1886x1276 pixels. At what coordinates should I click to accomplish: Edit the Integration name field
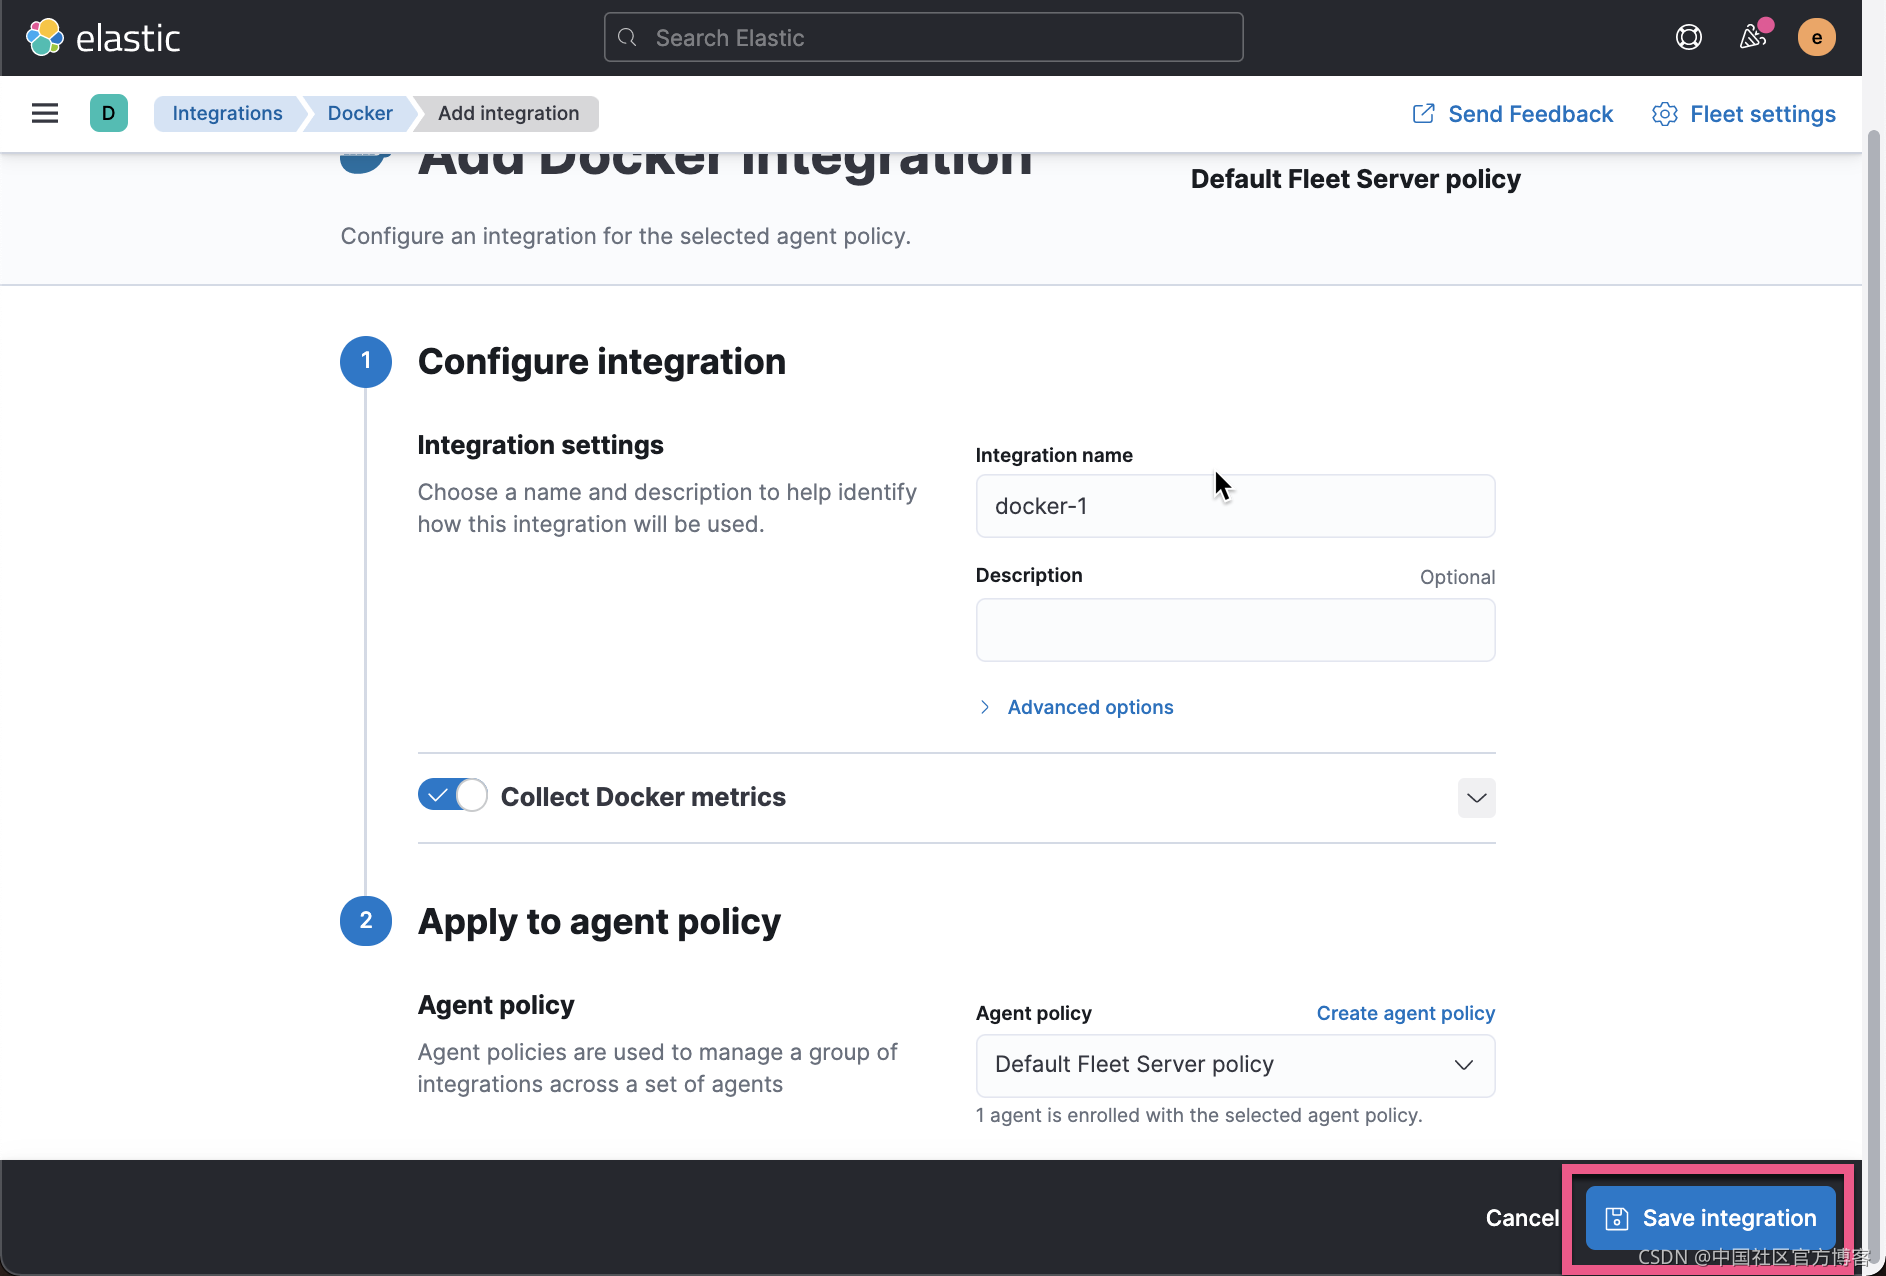pos(1236,506)
